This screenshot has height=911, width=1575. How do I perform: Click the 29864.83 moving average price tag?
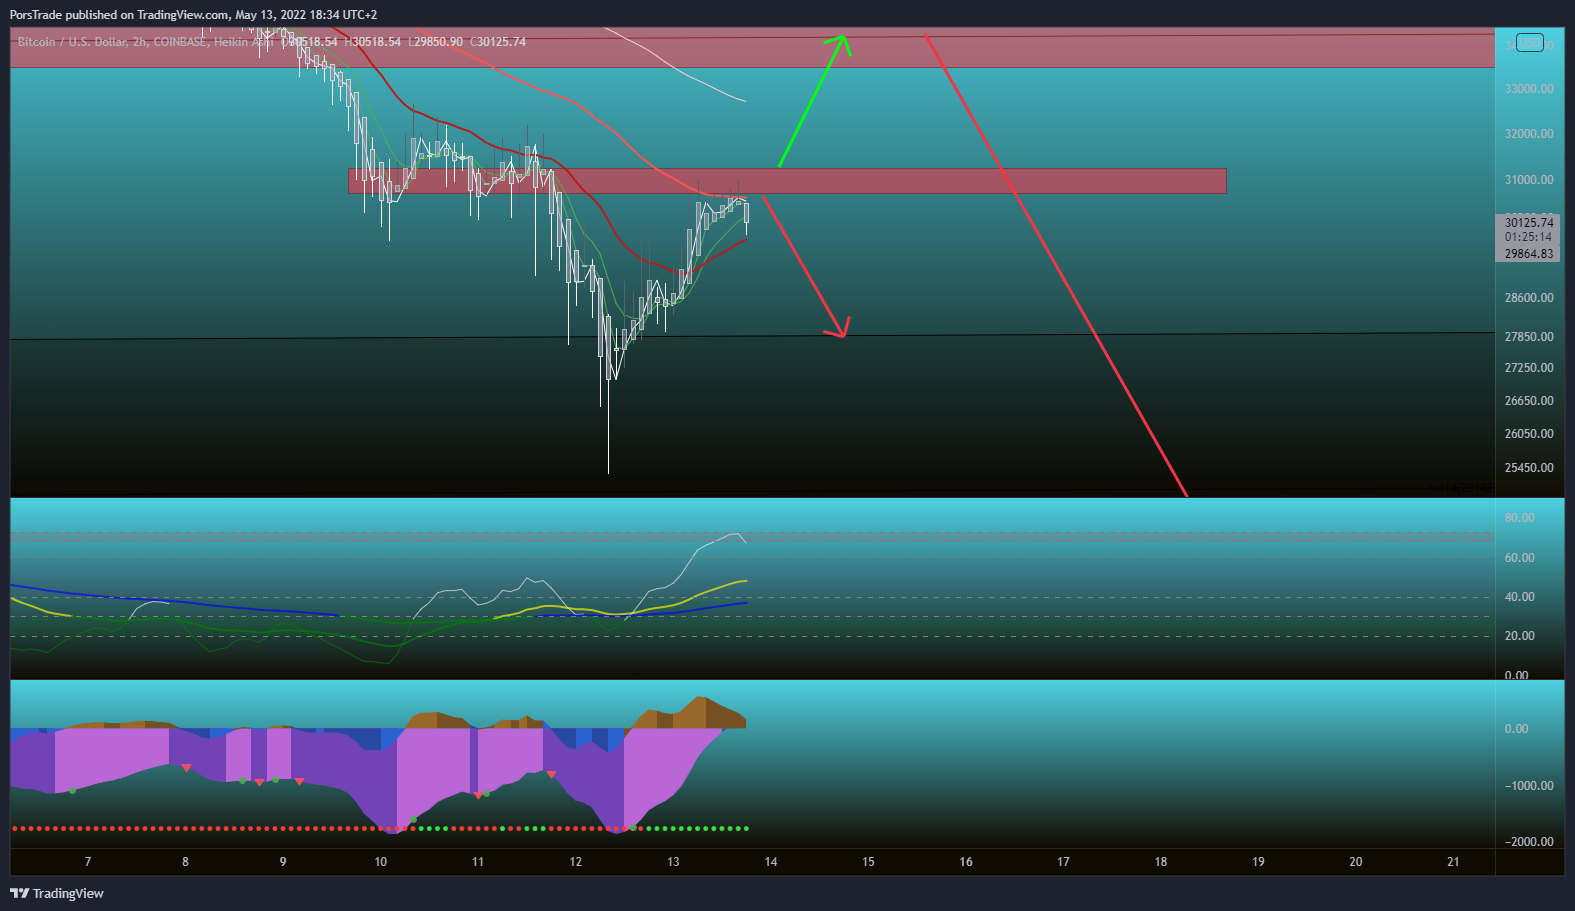(x=1529, y=254)
